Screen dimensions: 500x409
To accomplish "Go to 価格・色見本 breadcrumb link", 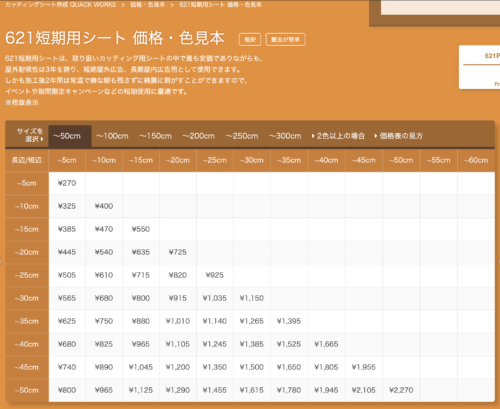I will coord(148,5).
